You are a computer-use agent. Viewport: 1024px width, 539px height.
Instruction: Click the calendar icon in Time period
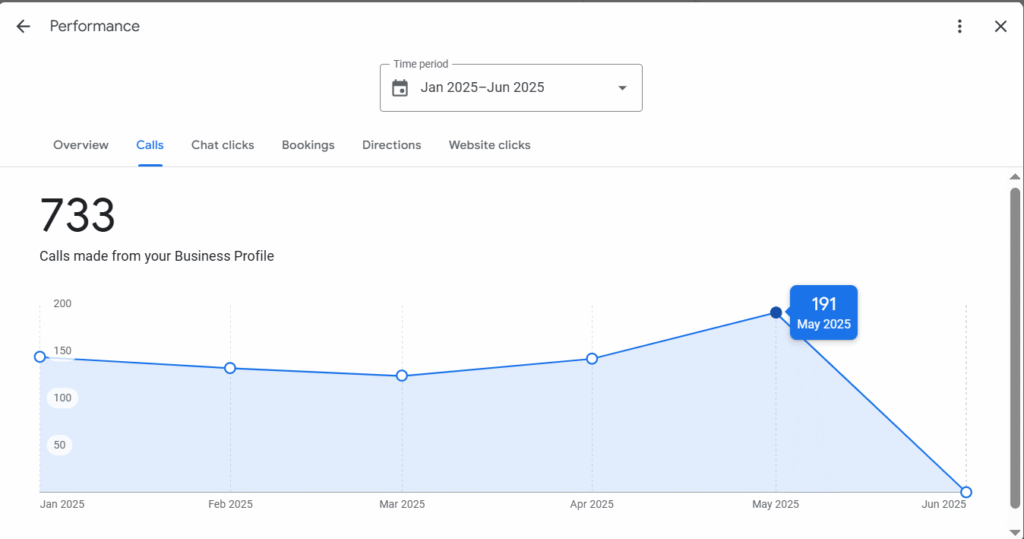[x=400, y=88]
